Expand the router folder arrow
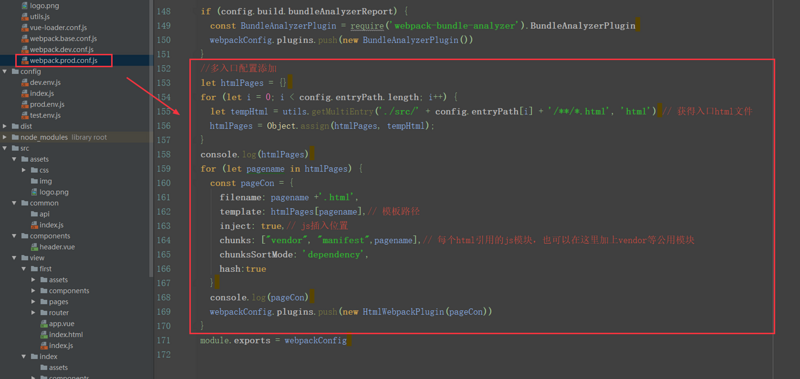Image resolution: width=800 pixels, height=379 pixels. (x=34, y=313)
